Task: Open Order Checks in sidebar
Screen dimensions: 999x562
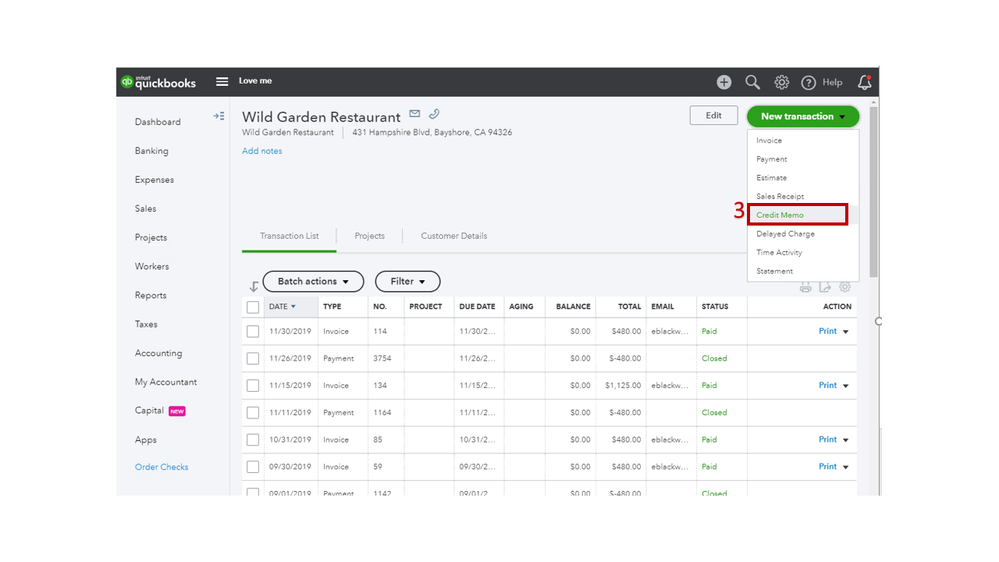Action: pos(161,467)
